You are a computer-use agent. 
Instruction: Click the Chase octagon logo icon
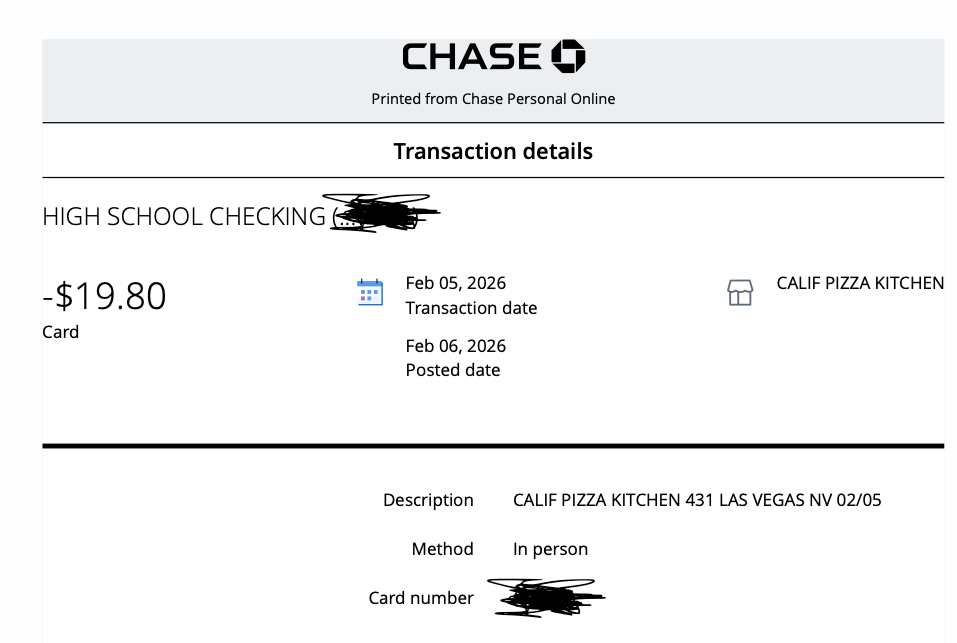click(x=568, y=57)
